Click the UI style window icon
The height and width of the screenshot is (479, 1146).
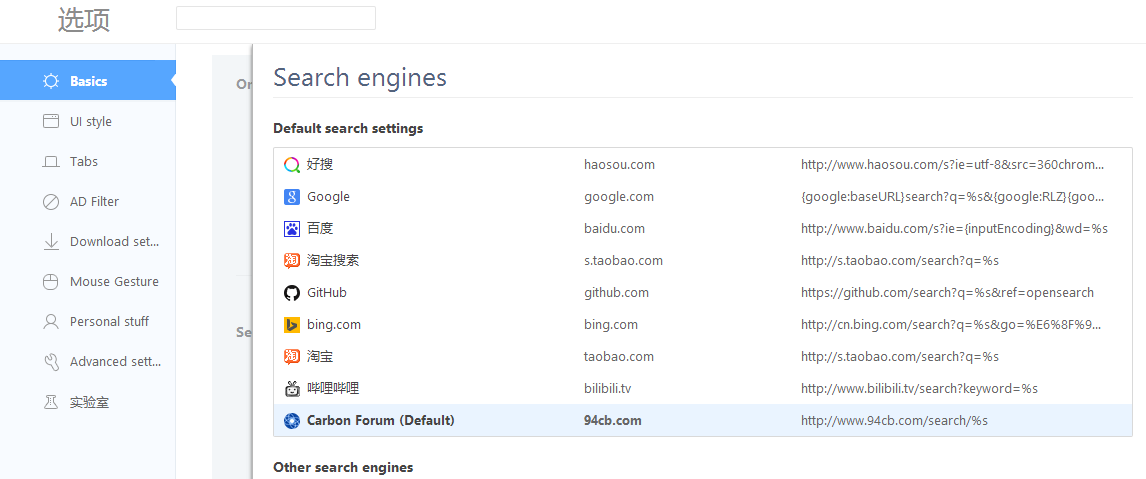click(50, 121)
